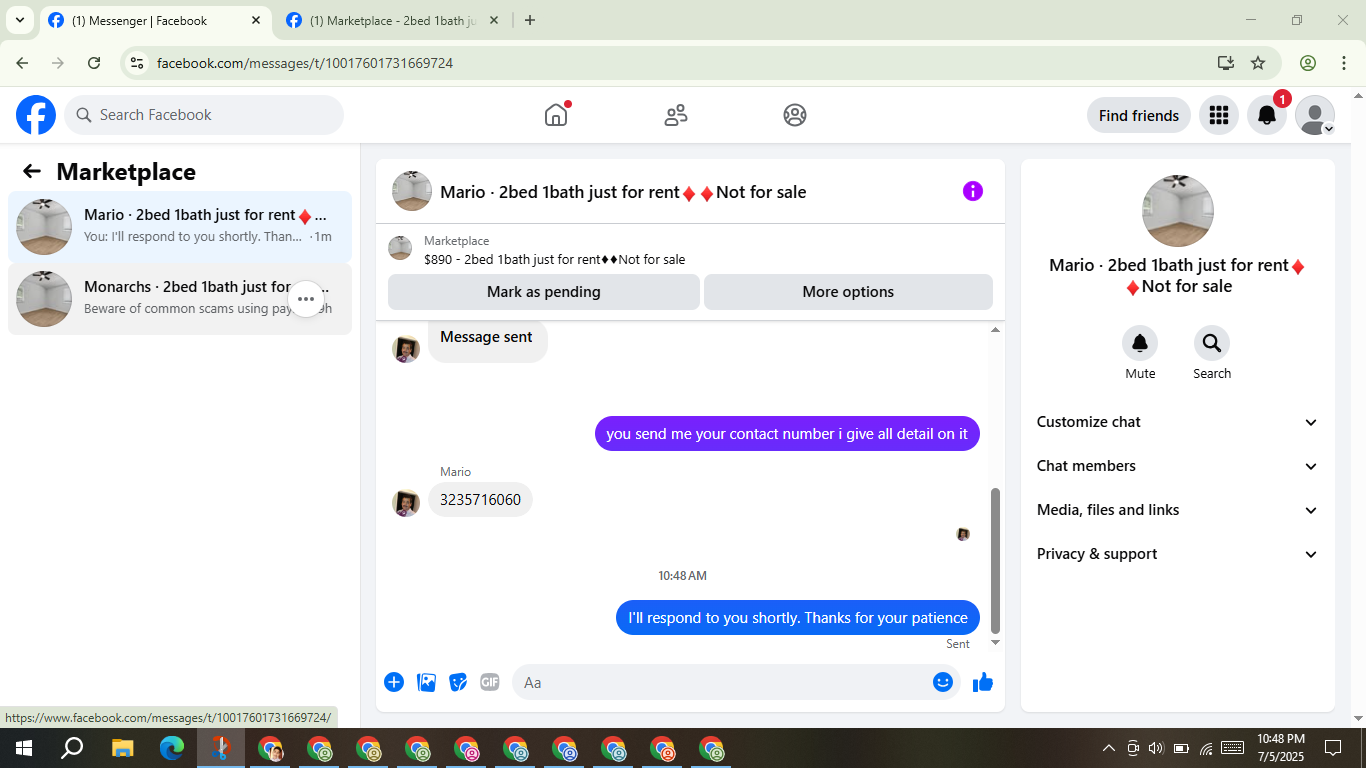Choose a sticker
The image size is (1366, 768).
458,682
